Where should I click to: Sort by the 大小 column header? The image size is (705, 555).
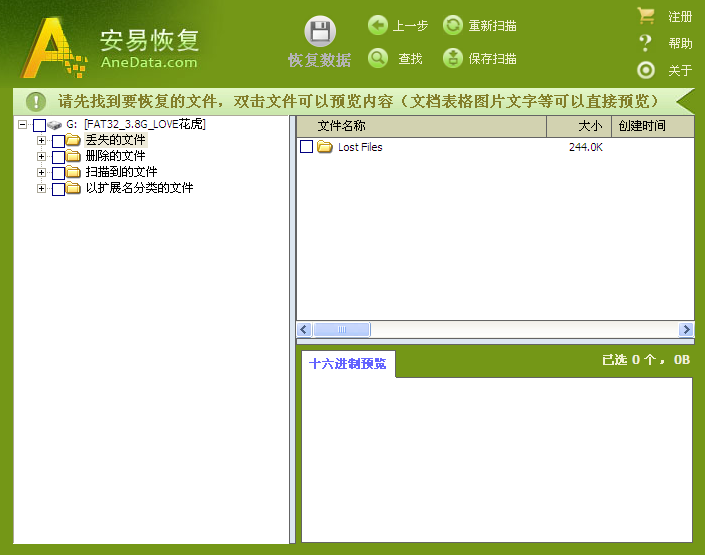pos(579,126)
